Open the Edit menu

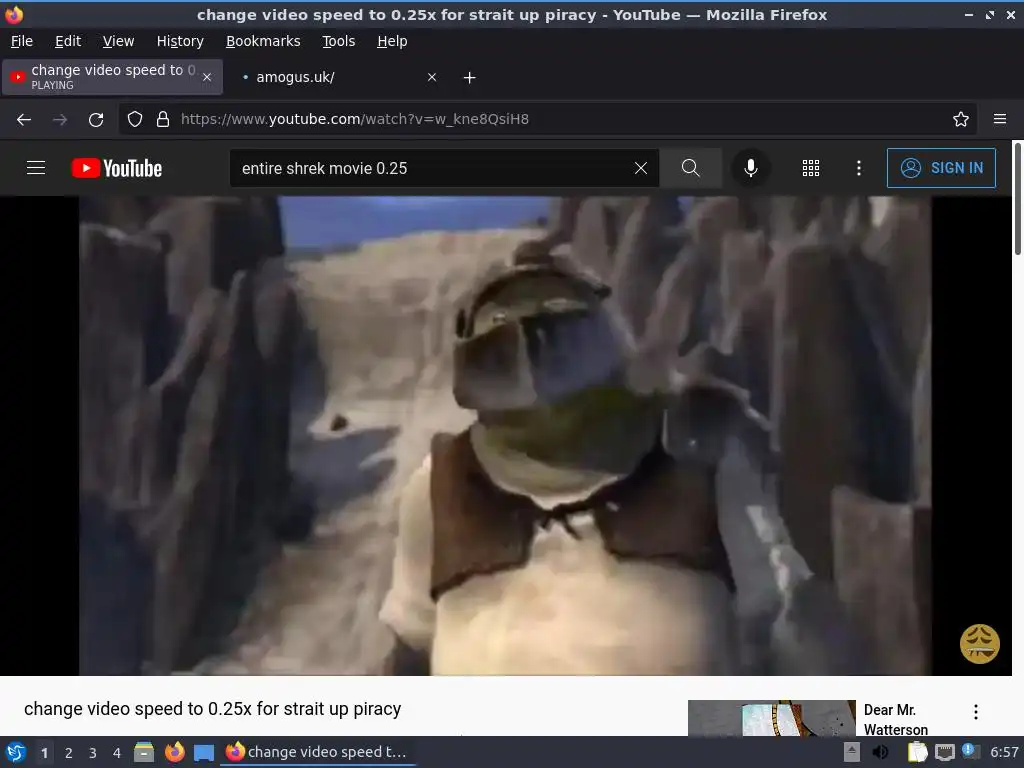tap(68, 41)
